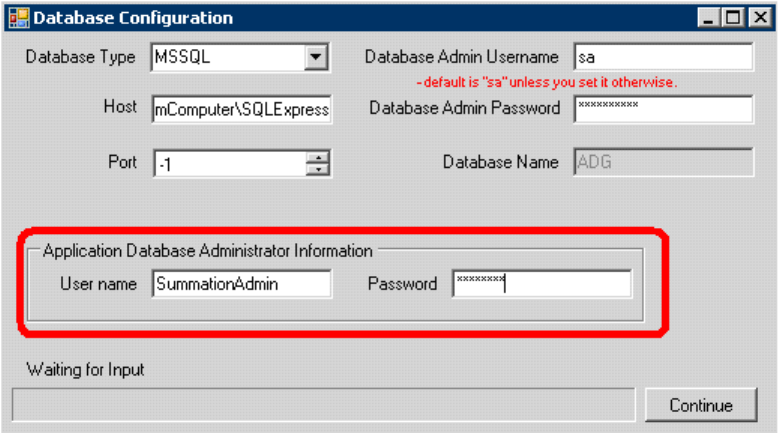
Task: Click the MSSQL combo box value
Action: tap(226, 57)
